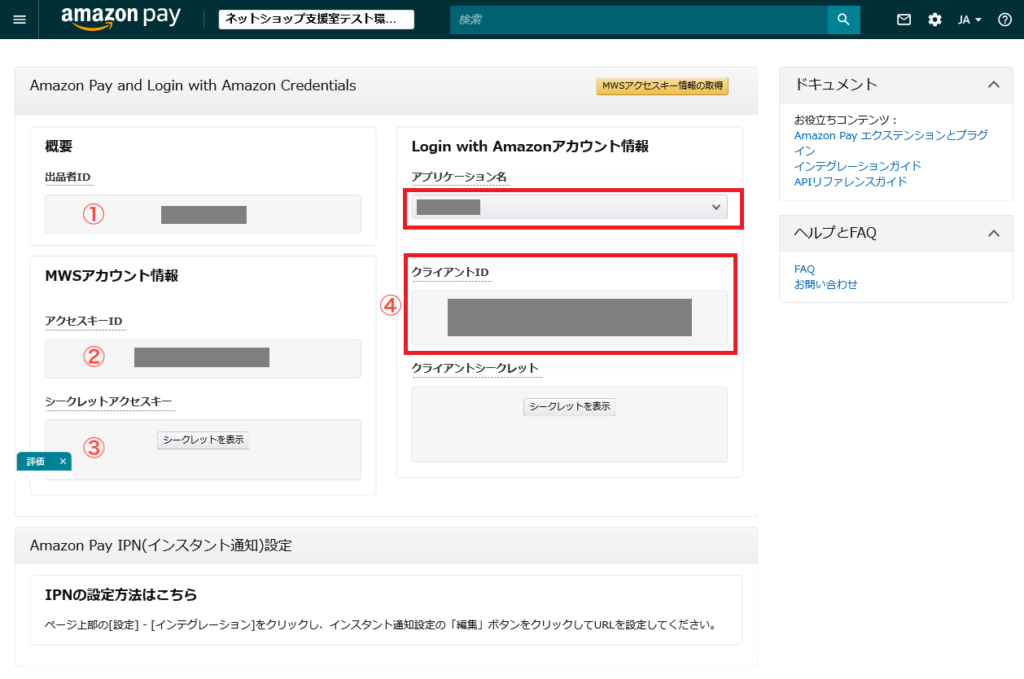Open the help question mark icon
Image resolution: width=1024 pixels, height=679 pixels.
click(x=1005, y=20)
